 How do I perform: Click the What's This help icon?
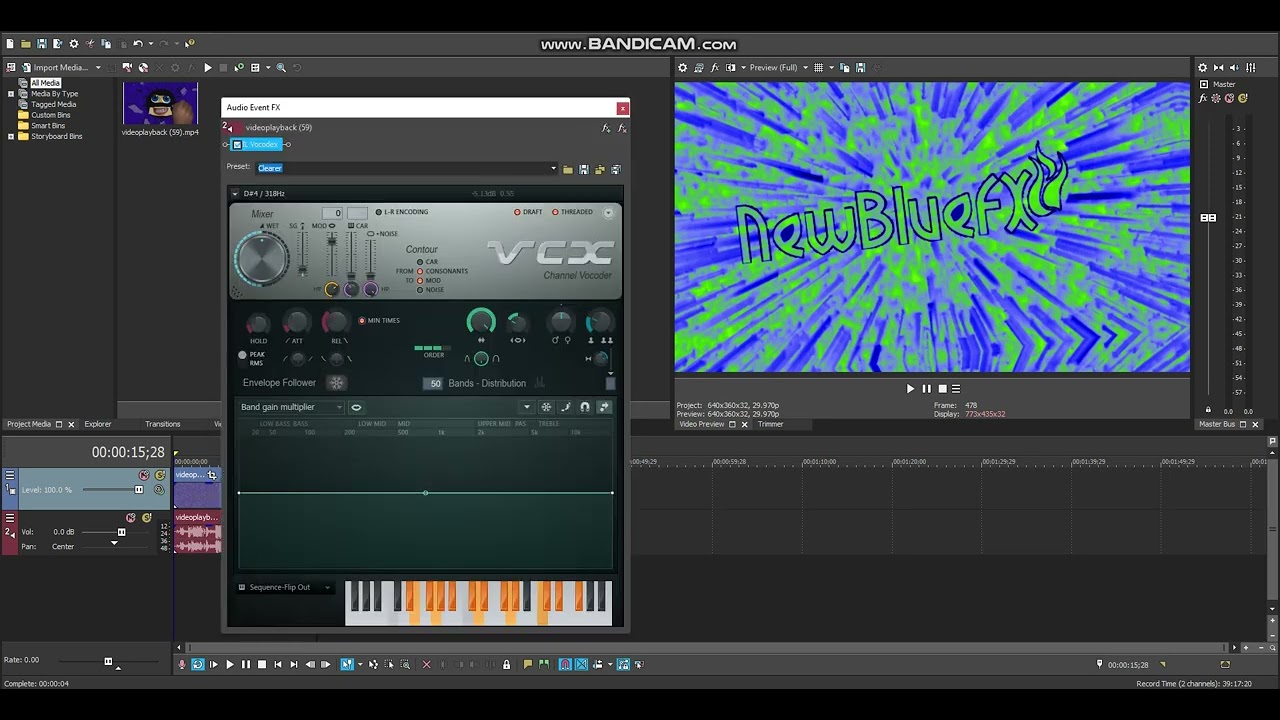tap(189, 44)
